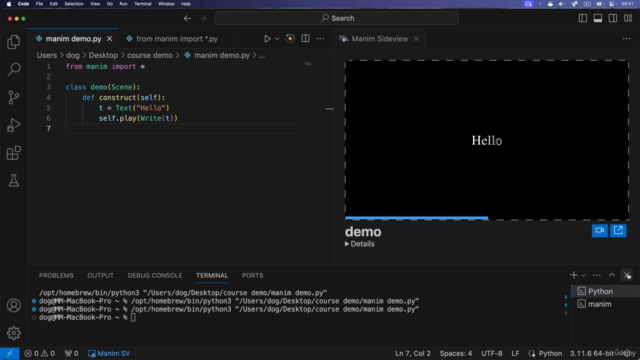This screenshot has width=640, height=360.
Task: Open the DEBUG CONSOLE tab
Action: (x=155, y=276)
